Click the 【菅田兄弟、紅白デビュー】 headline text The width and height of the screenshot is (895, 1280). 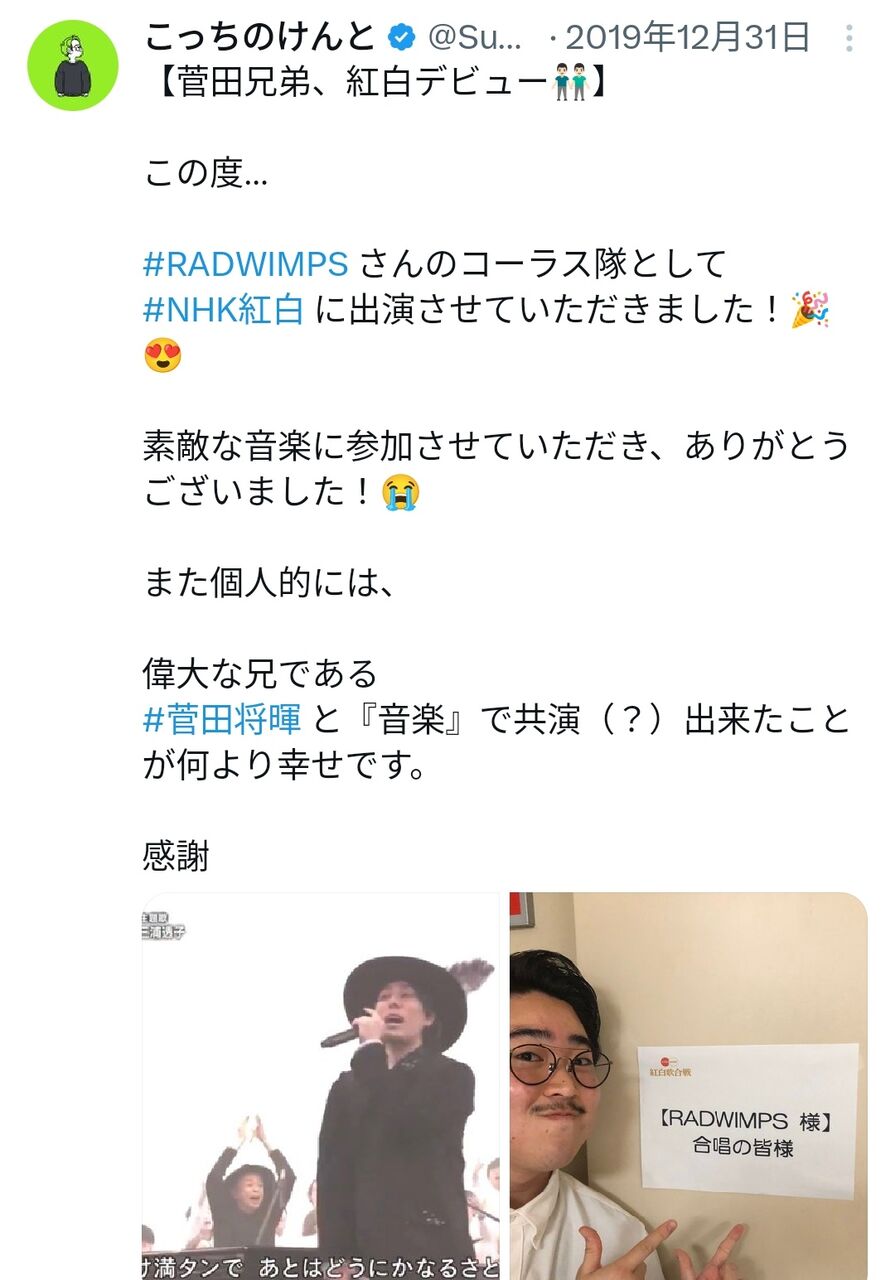[x=375, y=84]
